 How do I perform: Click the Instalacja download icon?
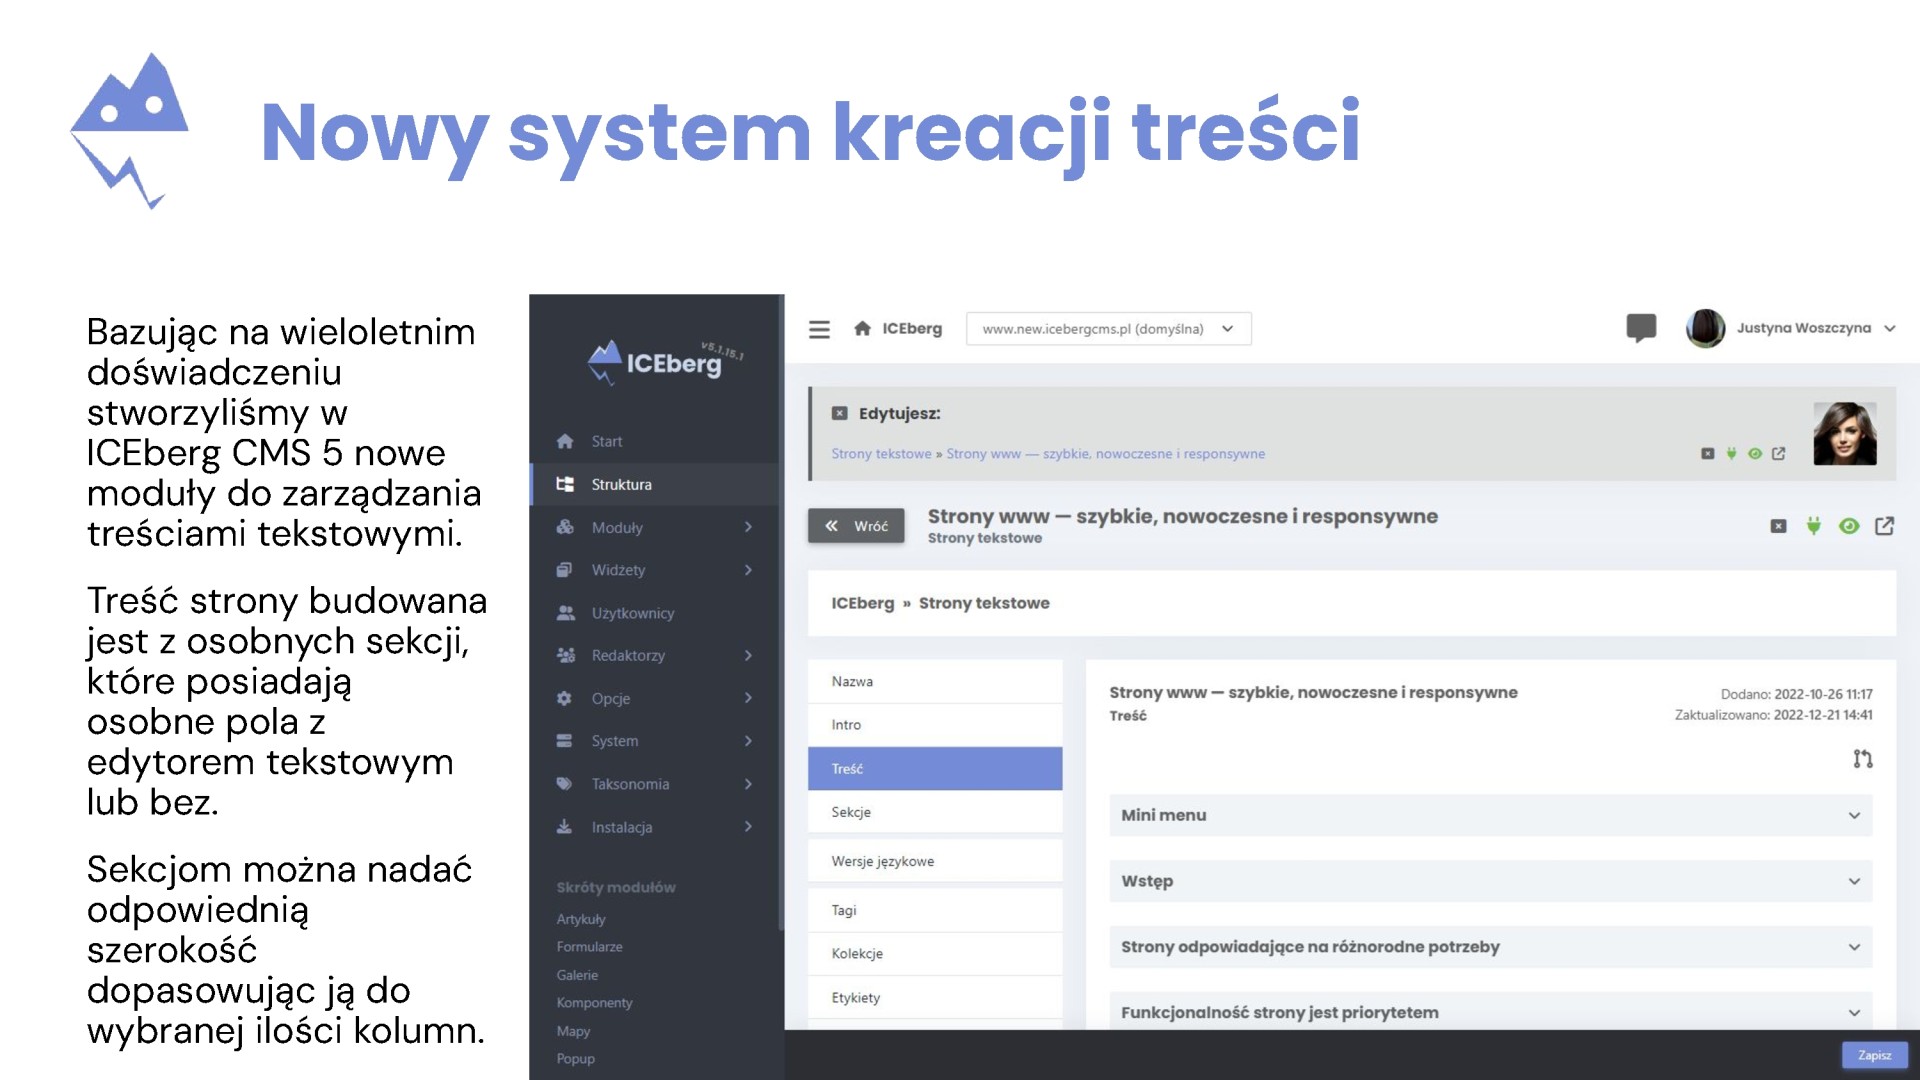pyautogui.click(x=565, y=827)
